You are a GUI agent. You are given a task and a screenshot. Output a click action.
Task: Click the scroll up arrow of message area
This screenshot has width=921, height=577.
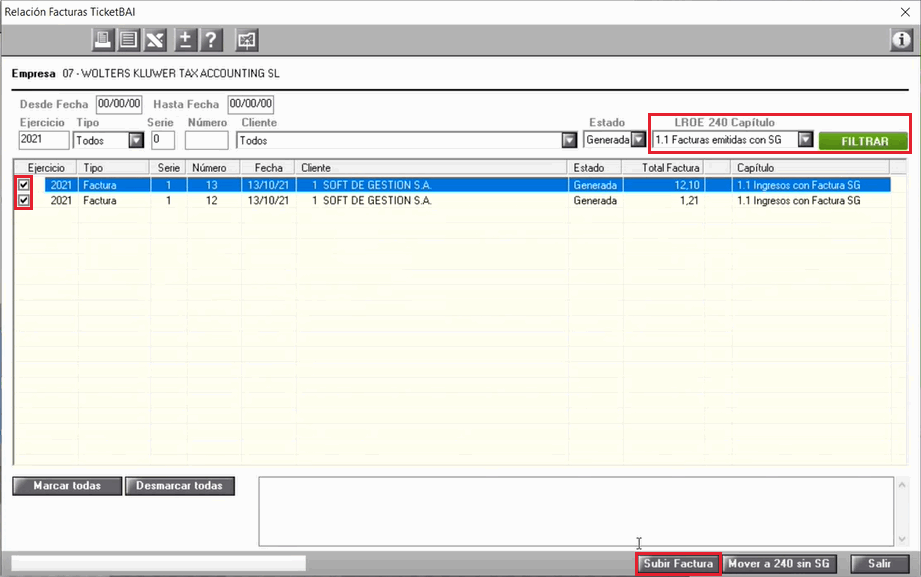(x=902, y=485)
